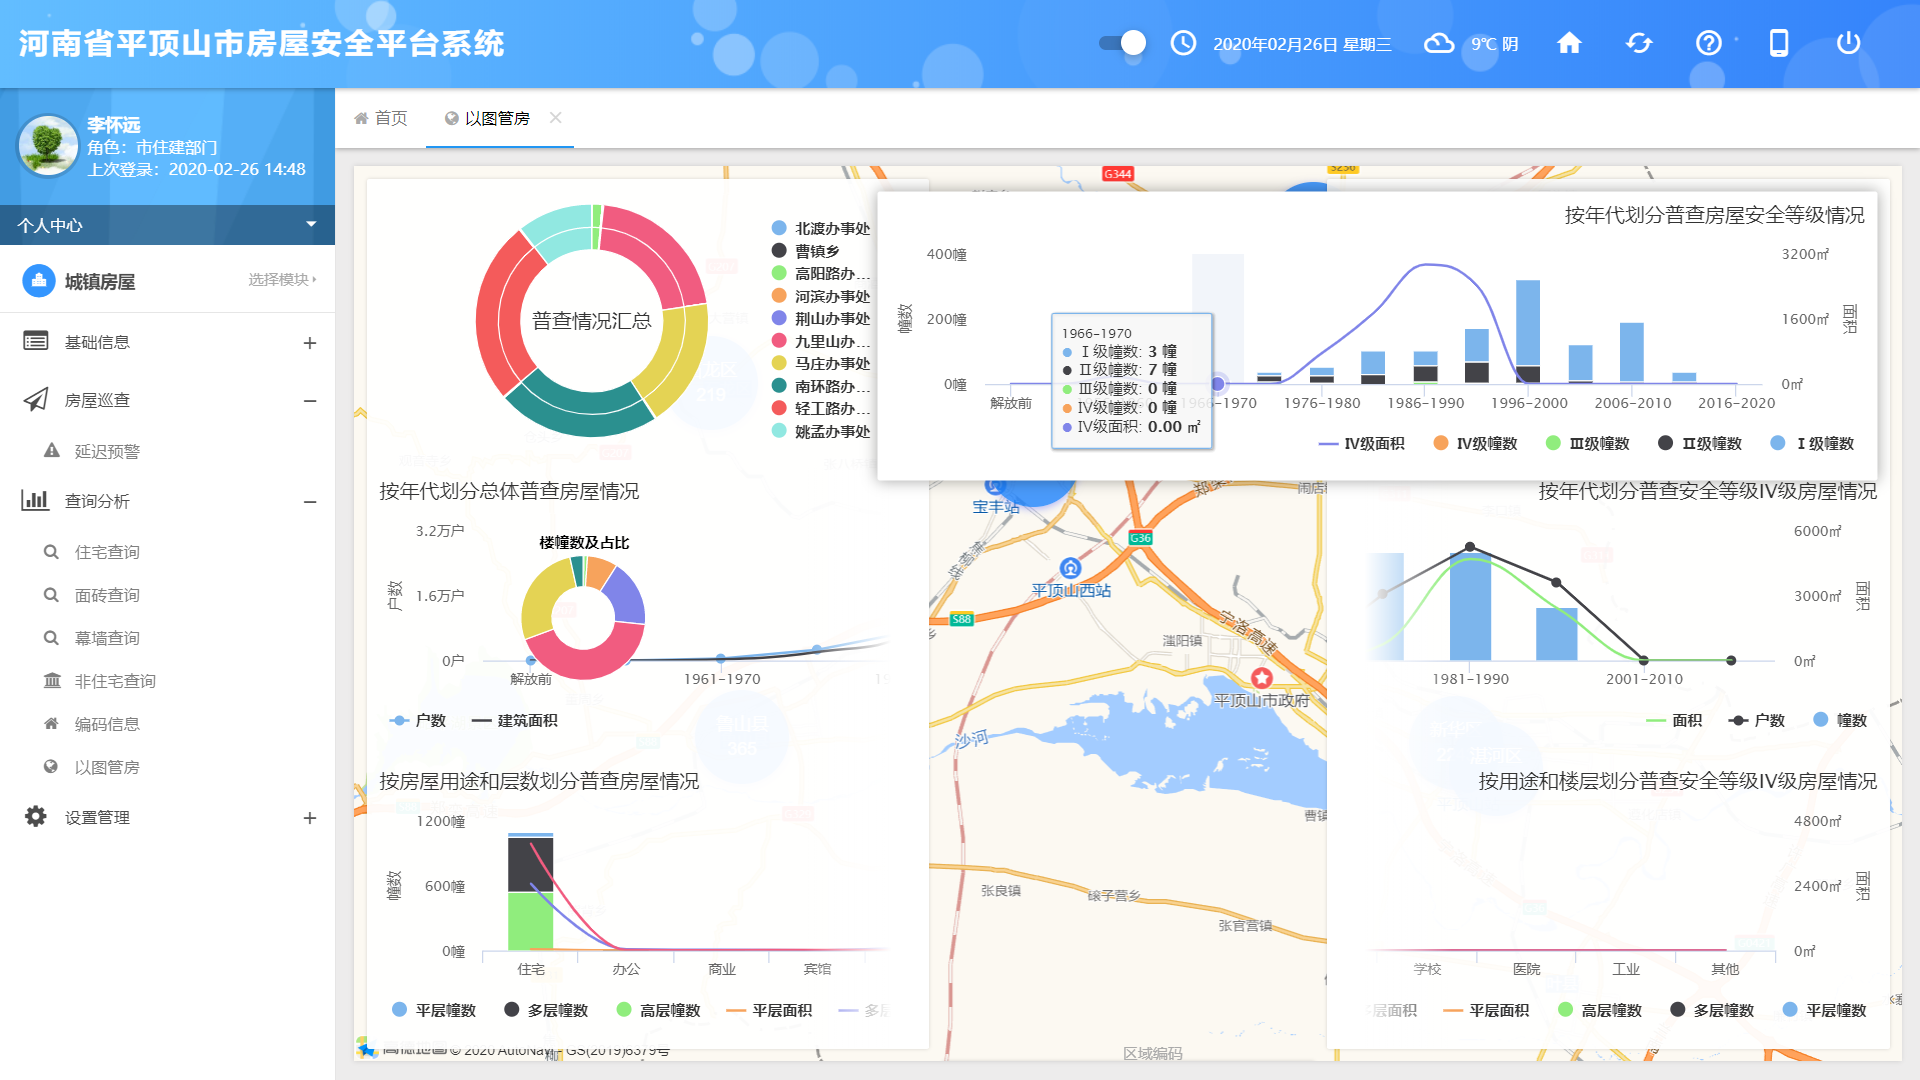
Task: Toggle 多层幢数 legend in bottom-right chart
Action: tap(1712, 1010)
